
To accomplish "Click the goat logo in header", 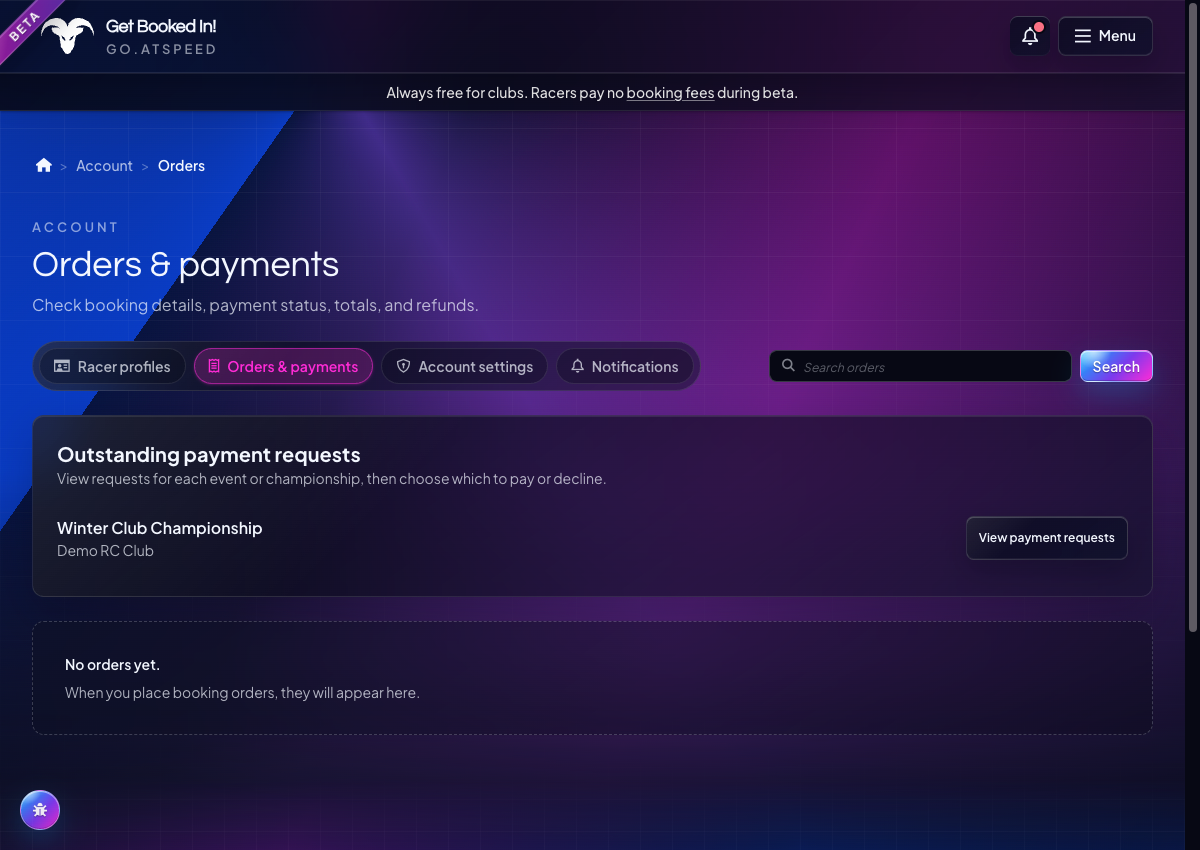I will [x=68, y=36].
